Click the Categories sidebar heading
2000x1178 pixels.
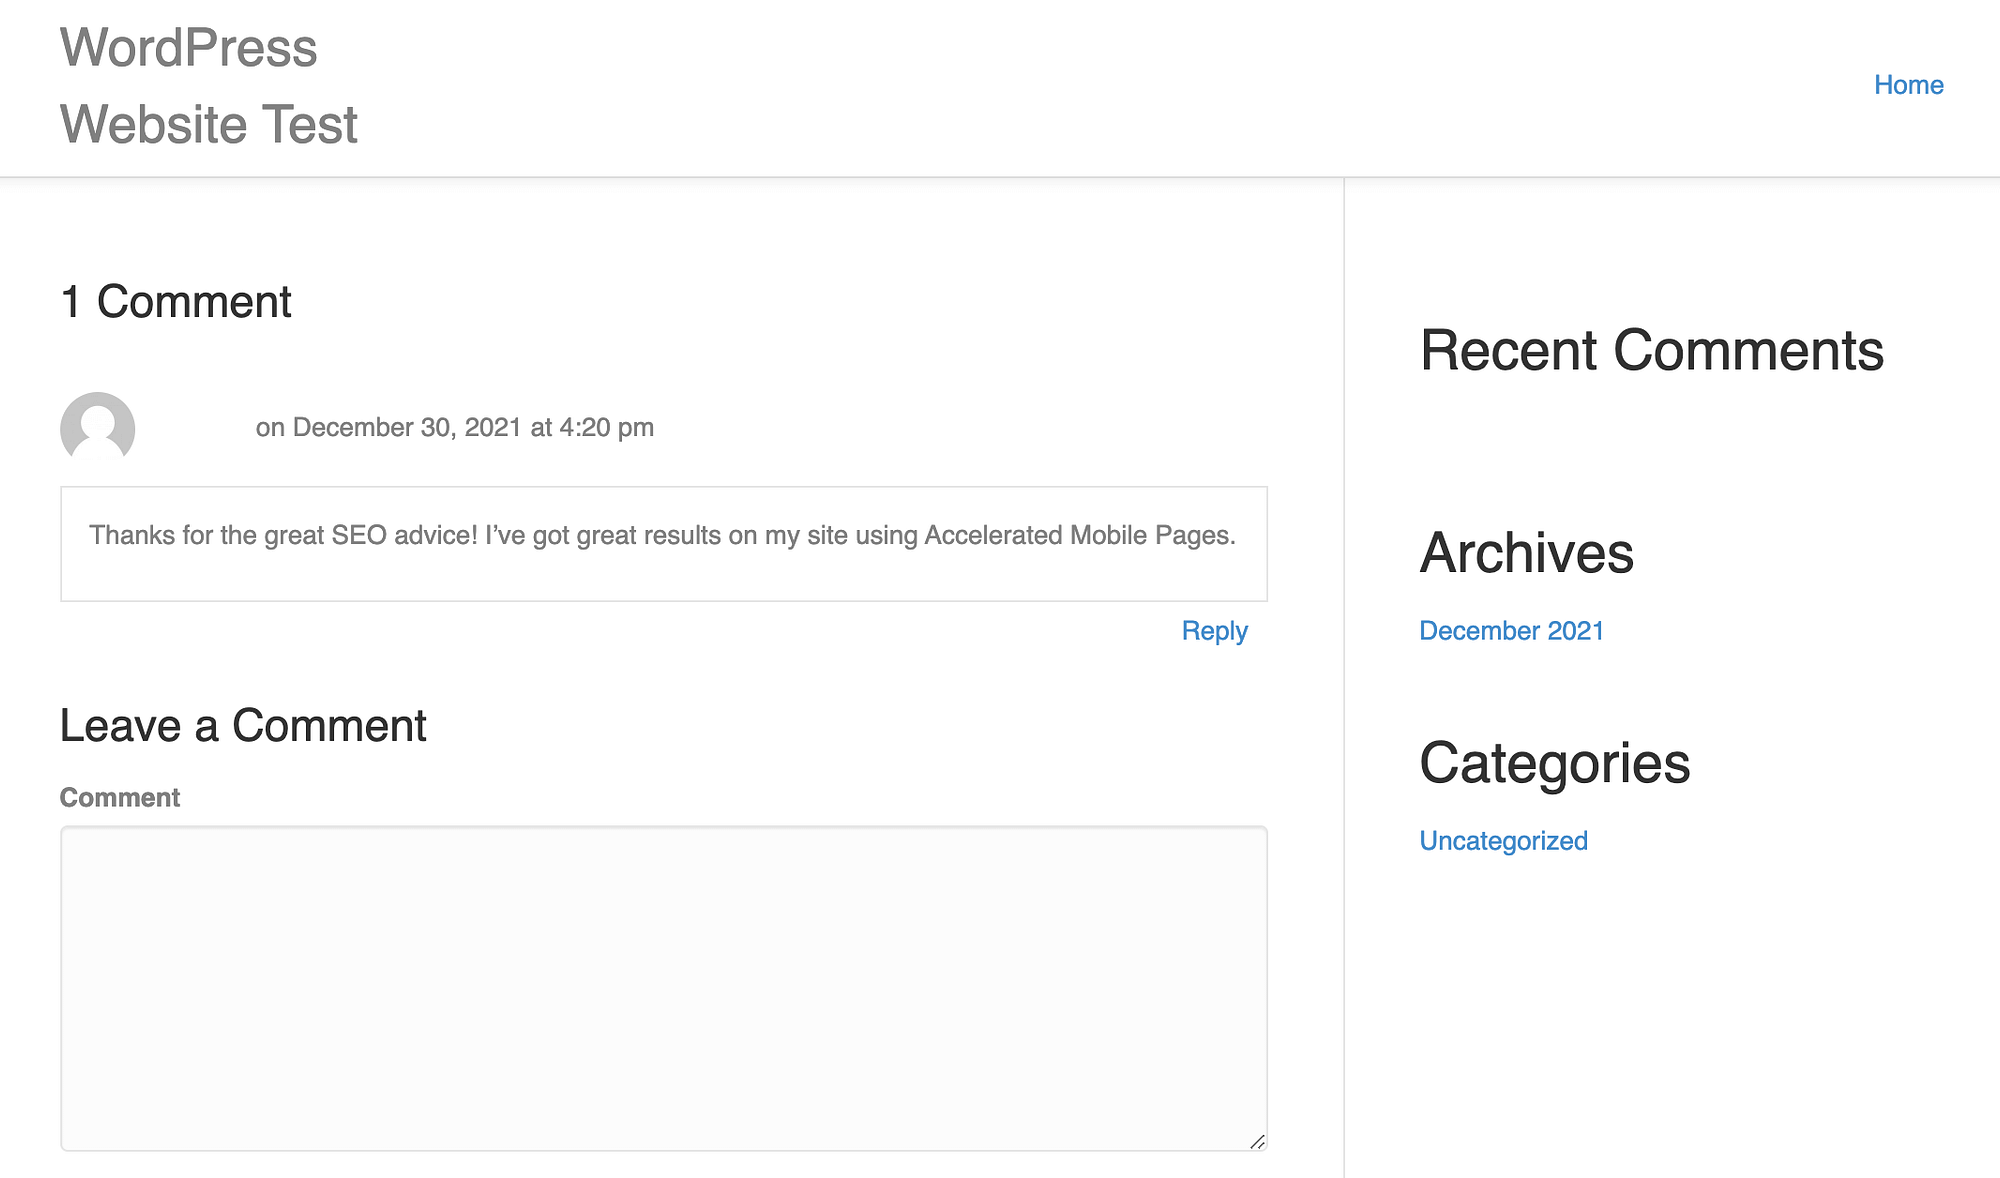tap(1554, 763)
